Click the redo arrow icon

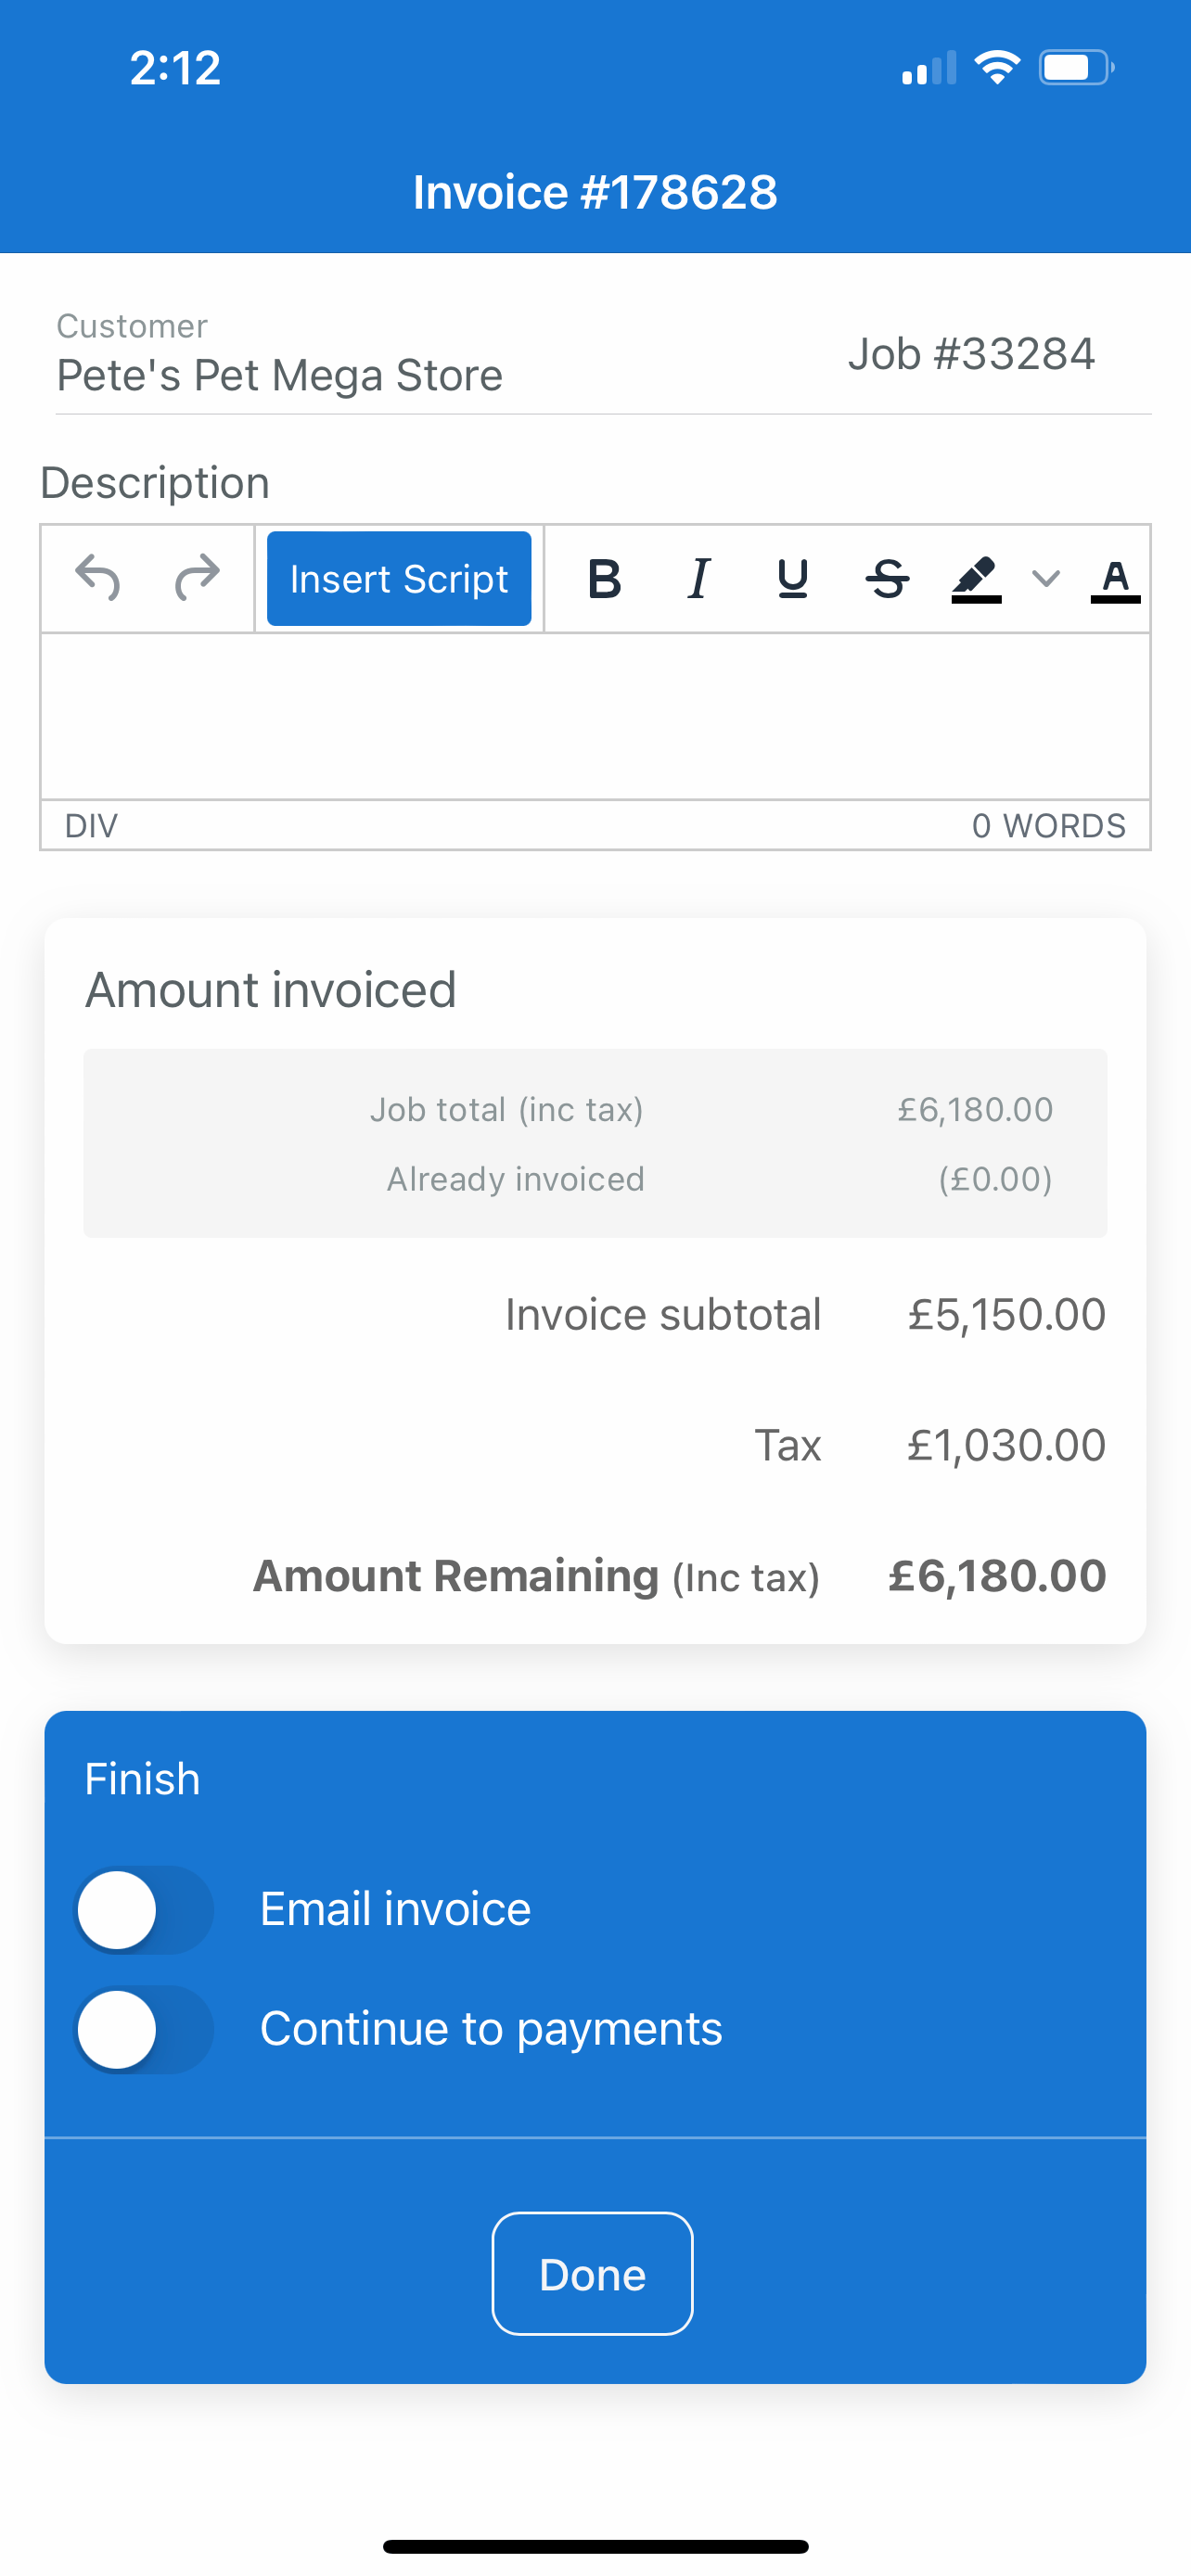197,578
